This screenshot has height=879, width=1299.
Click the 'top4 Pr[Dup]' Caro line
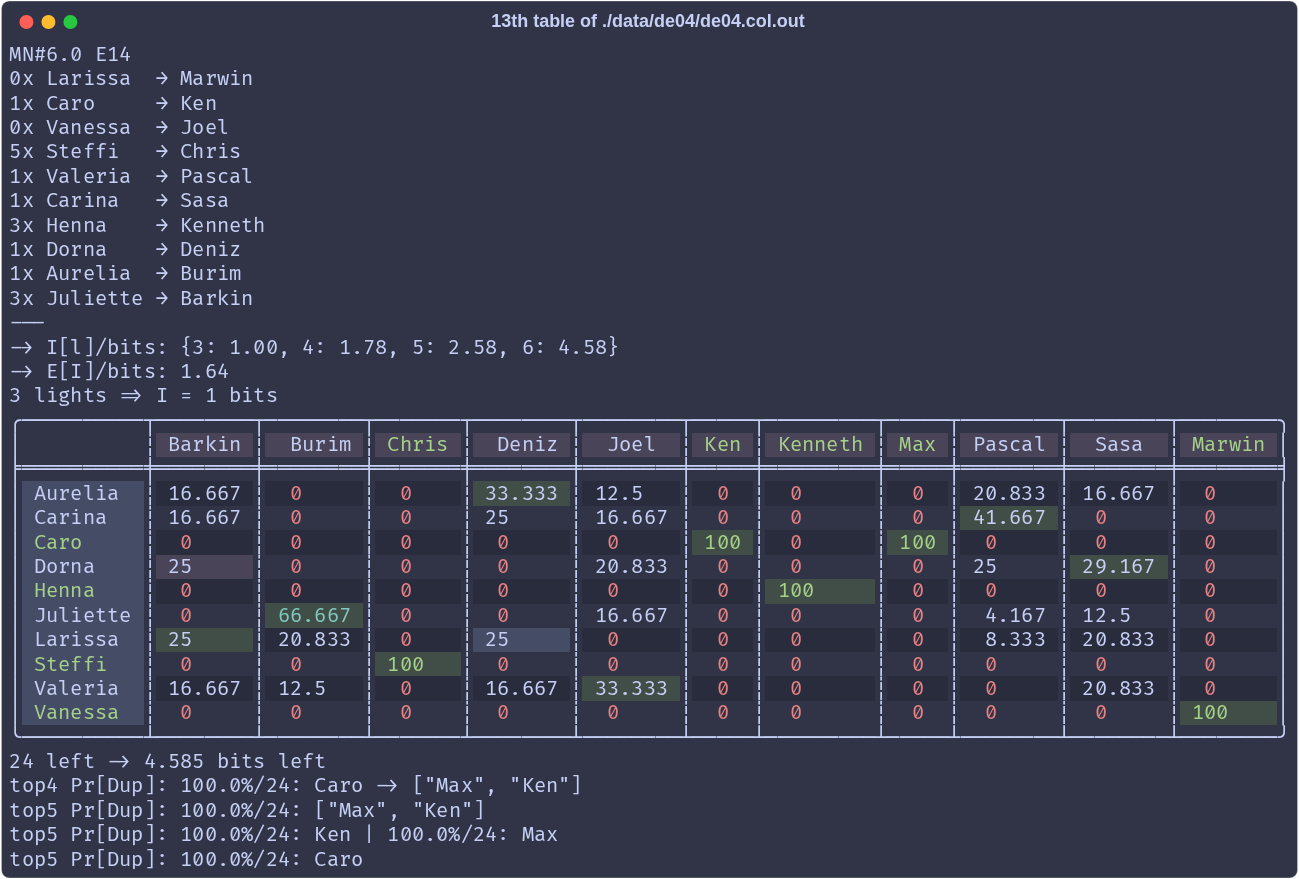295,785
